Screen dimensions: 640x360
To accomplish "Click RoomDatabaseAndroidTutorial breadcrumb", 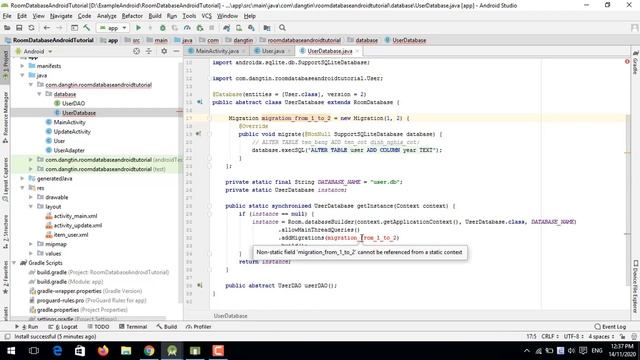I will point(53,40).
